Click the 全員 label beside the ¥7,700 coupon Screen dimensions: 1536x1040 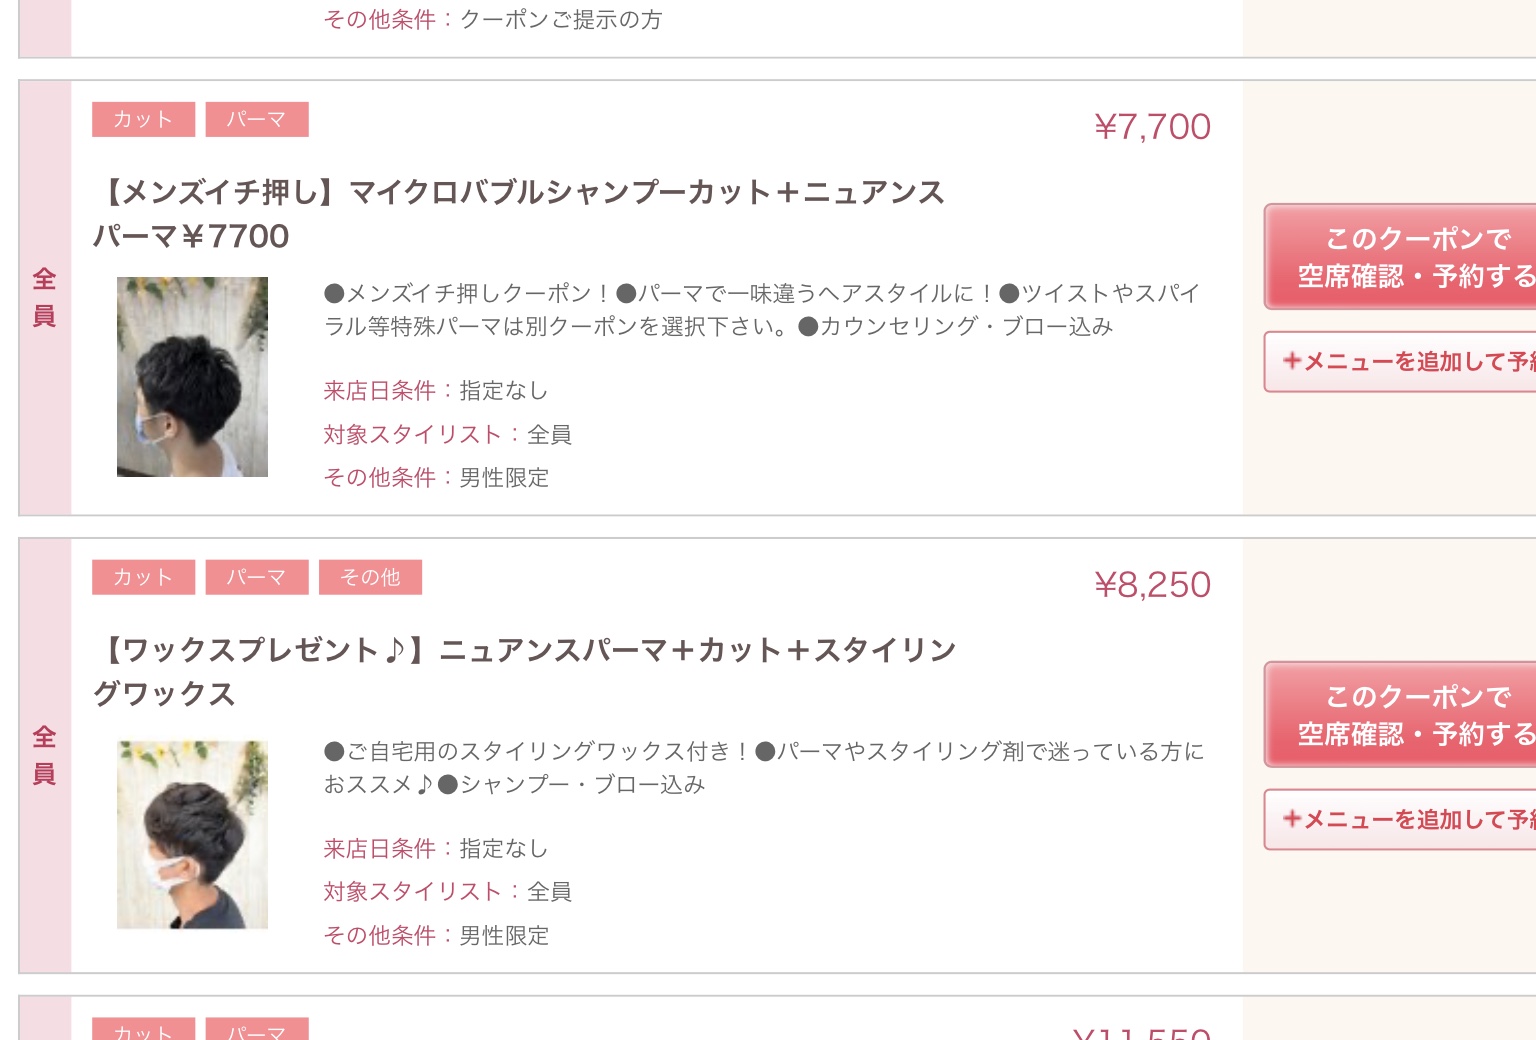click(44, 297)
